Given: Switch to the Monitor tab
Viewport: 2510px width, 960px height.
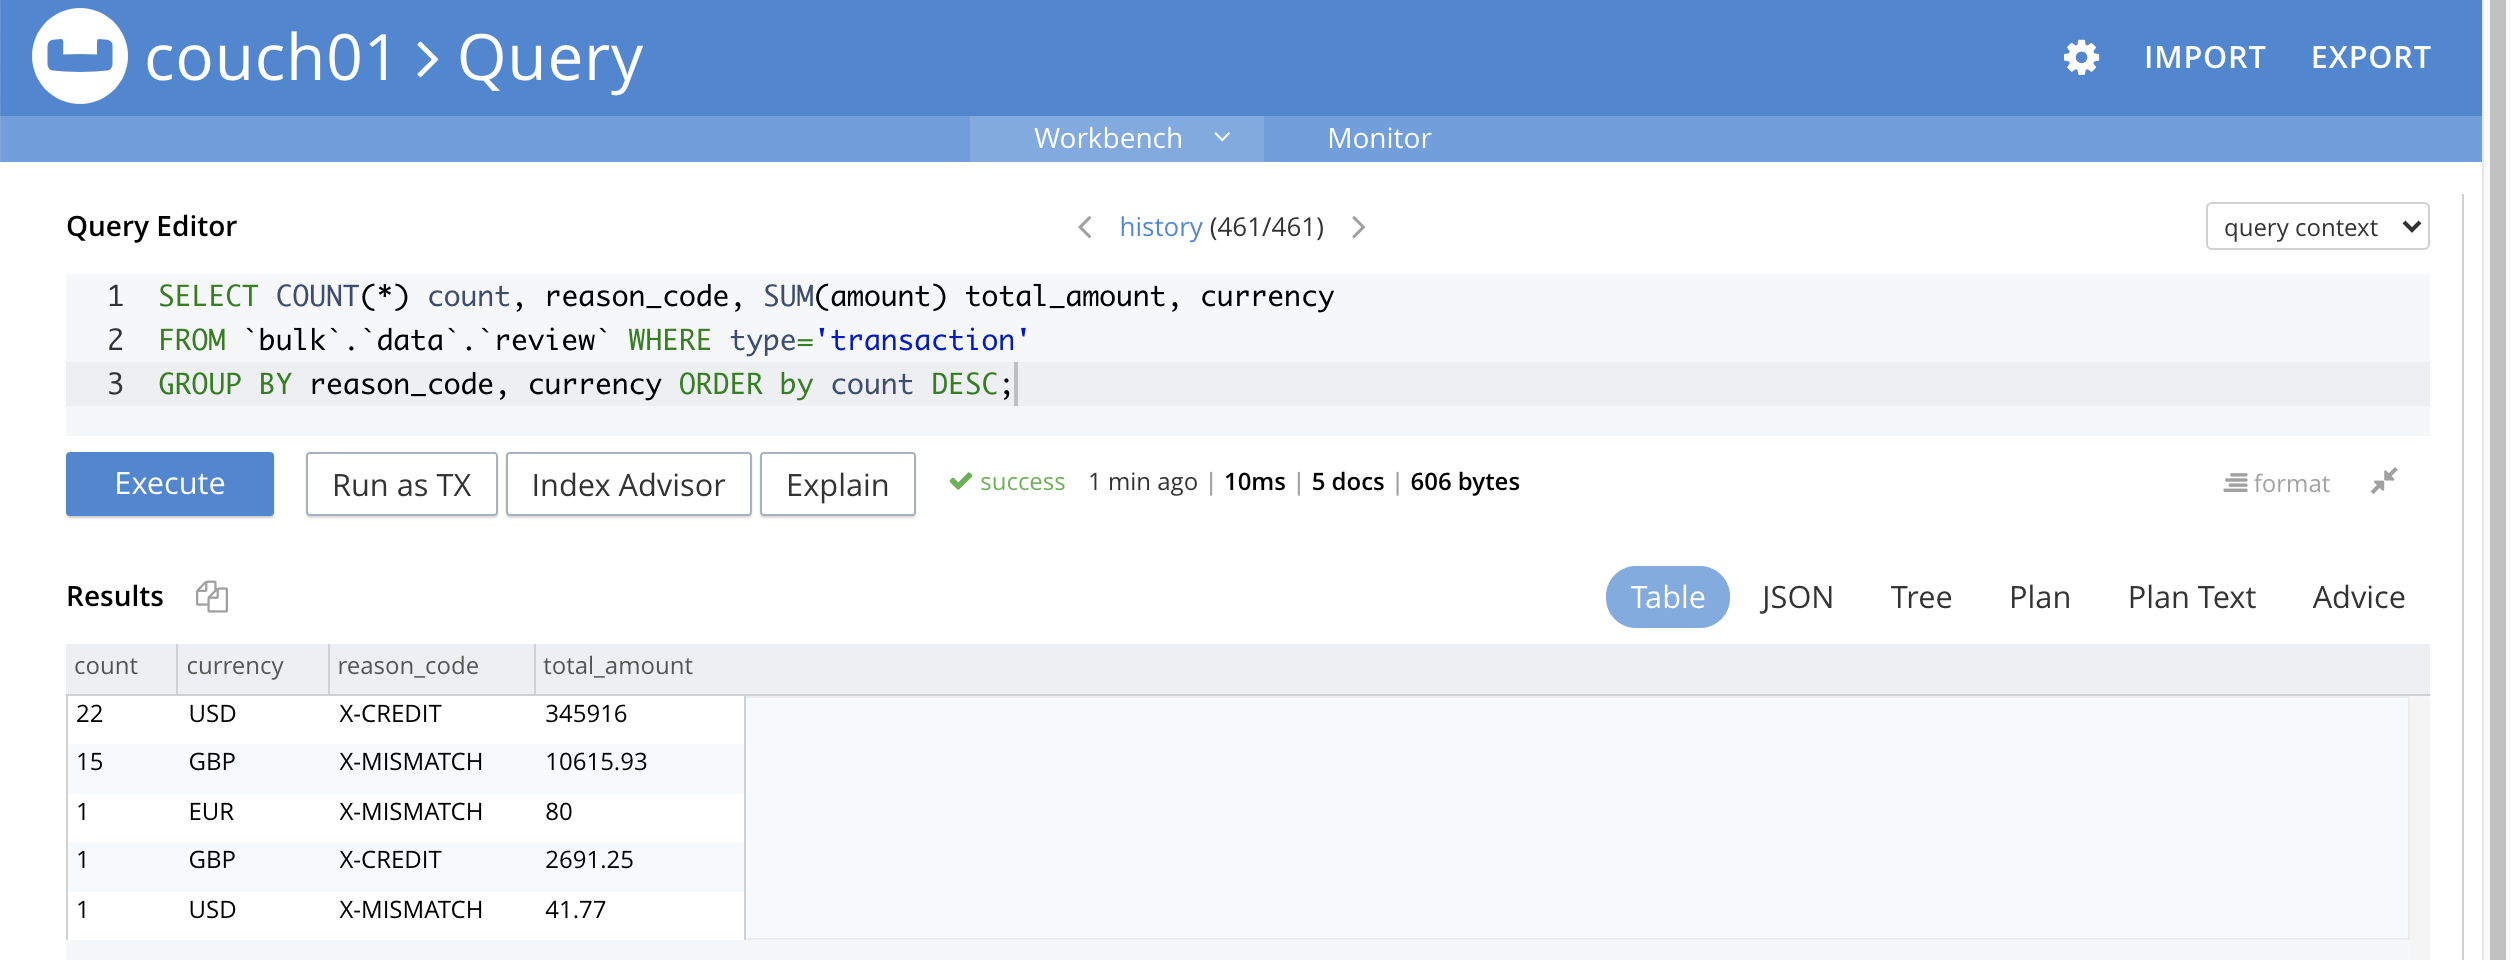Looking at the screenshot, I should 1378,138.
